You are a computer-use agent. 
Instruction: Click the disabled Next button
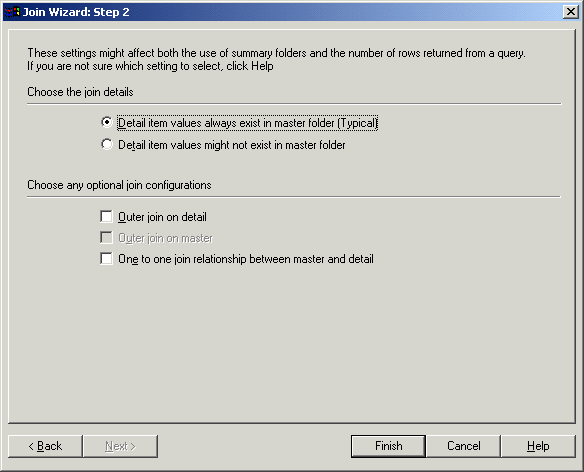[x=120, y=446]
